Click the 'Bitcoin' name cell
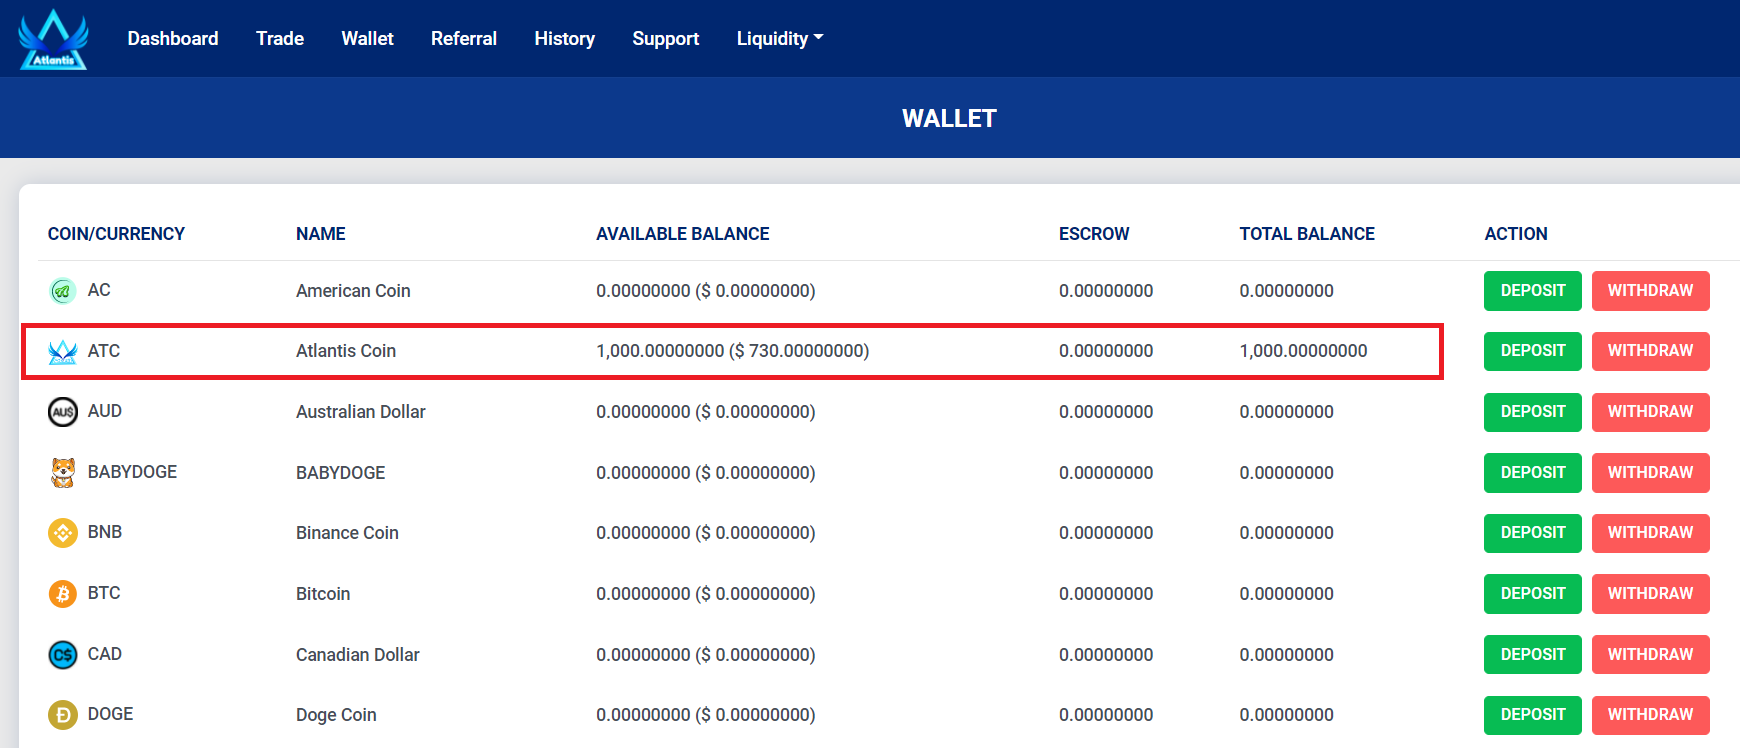This screenshot has width=1740, height=748. click(323, 594)
